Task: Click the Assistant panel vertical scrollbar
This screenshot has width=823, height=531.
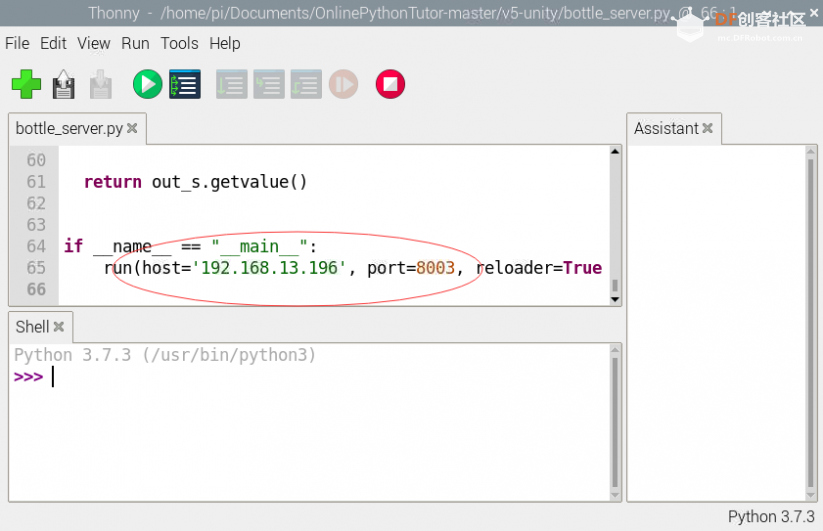Action: 811,323
